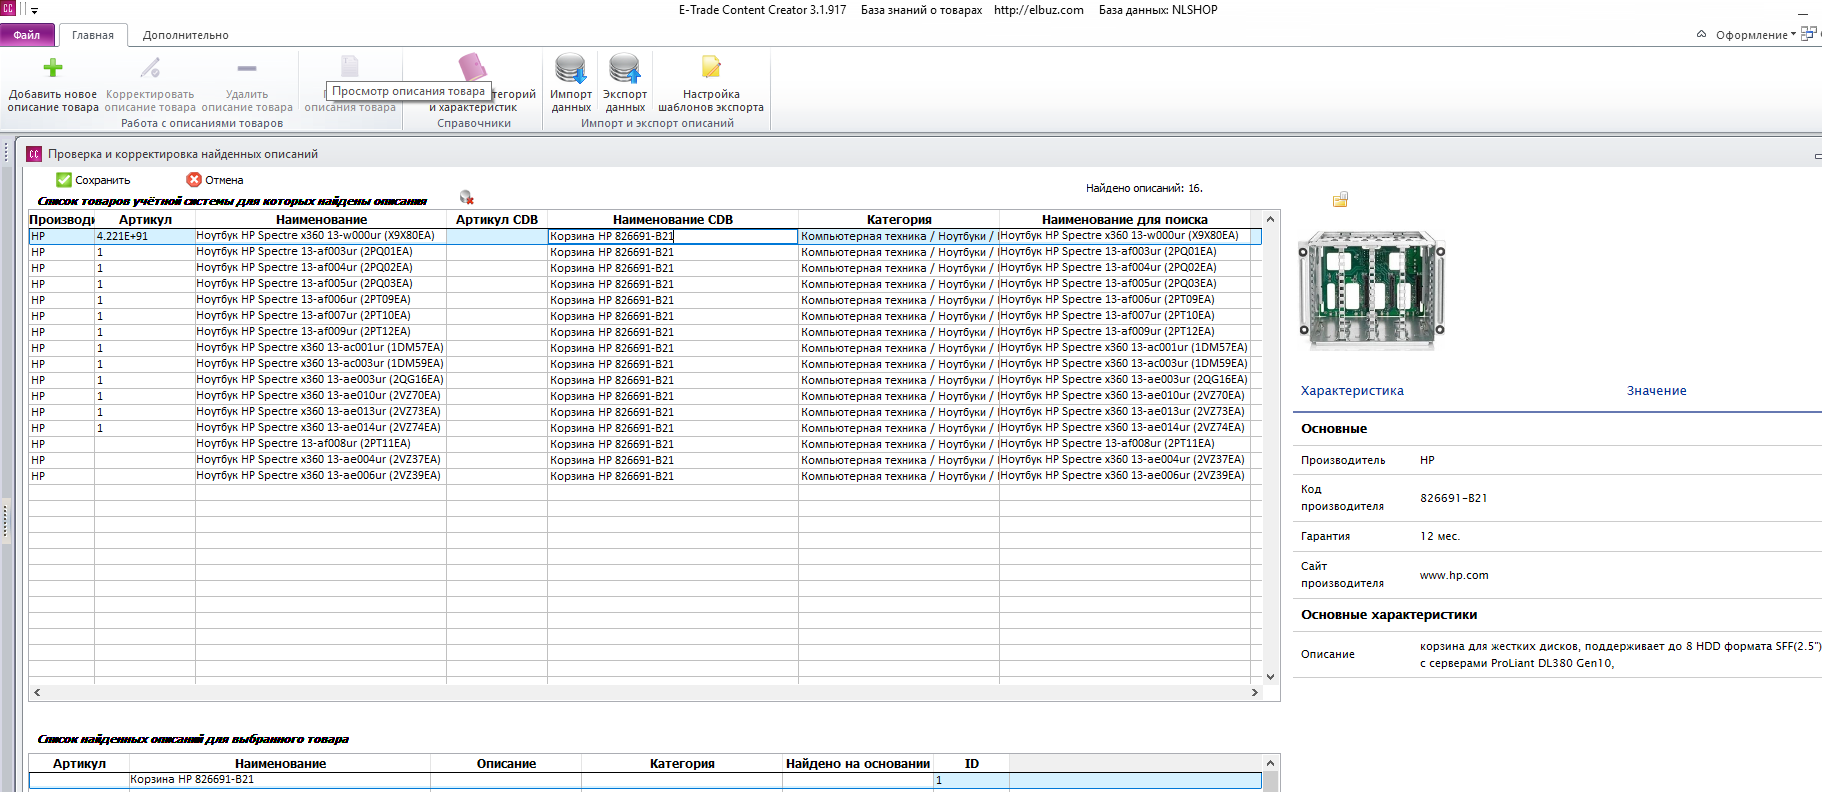Sort by the Наименование для поиска header
Viewport: 1822px width, 792px height.
(1125, 219)
